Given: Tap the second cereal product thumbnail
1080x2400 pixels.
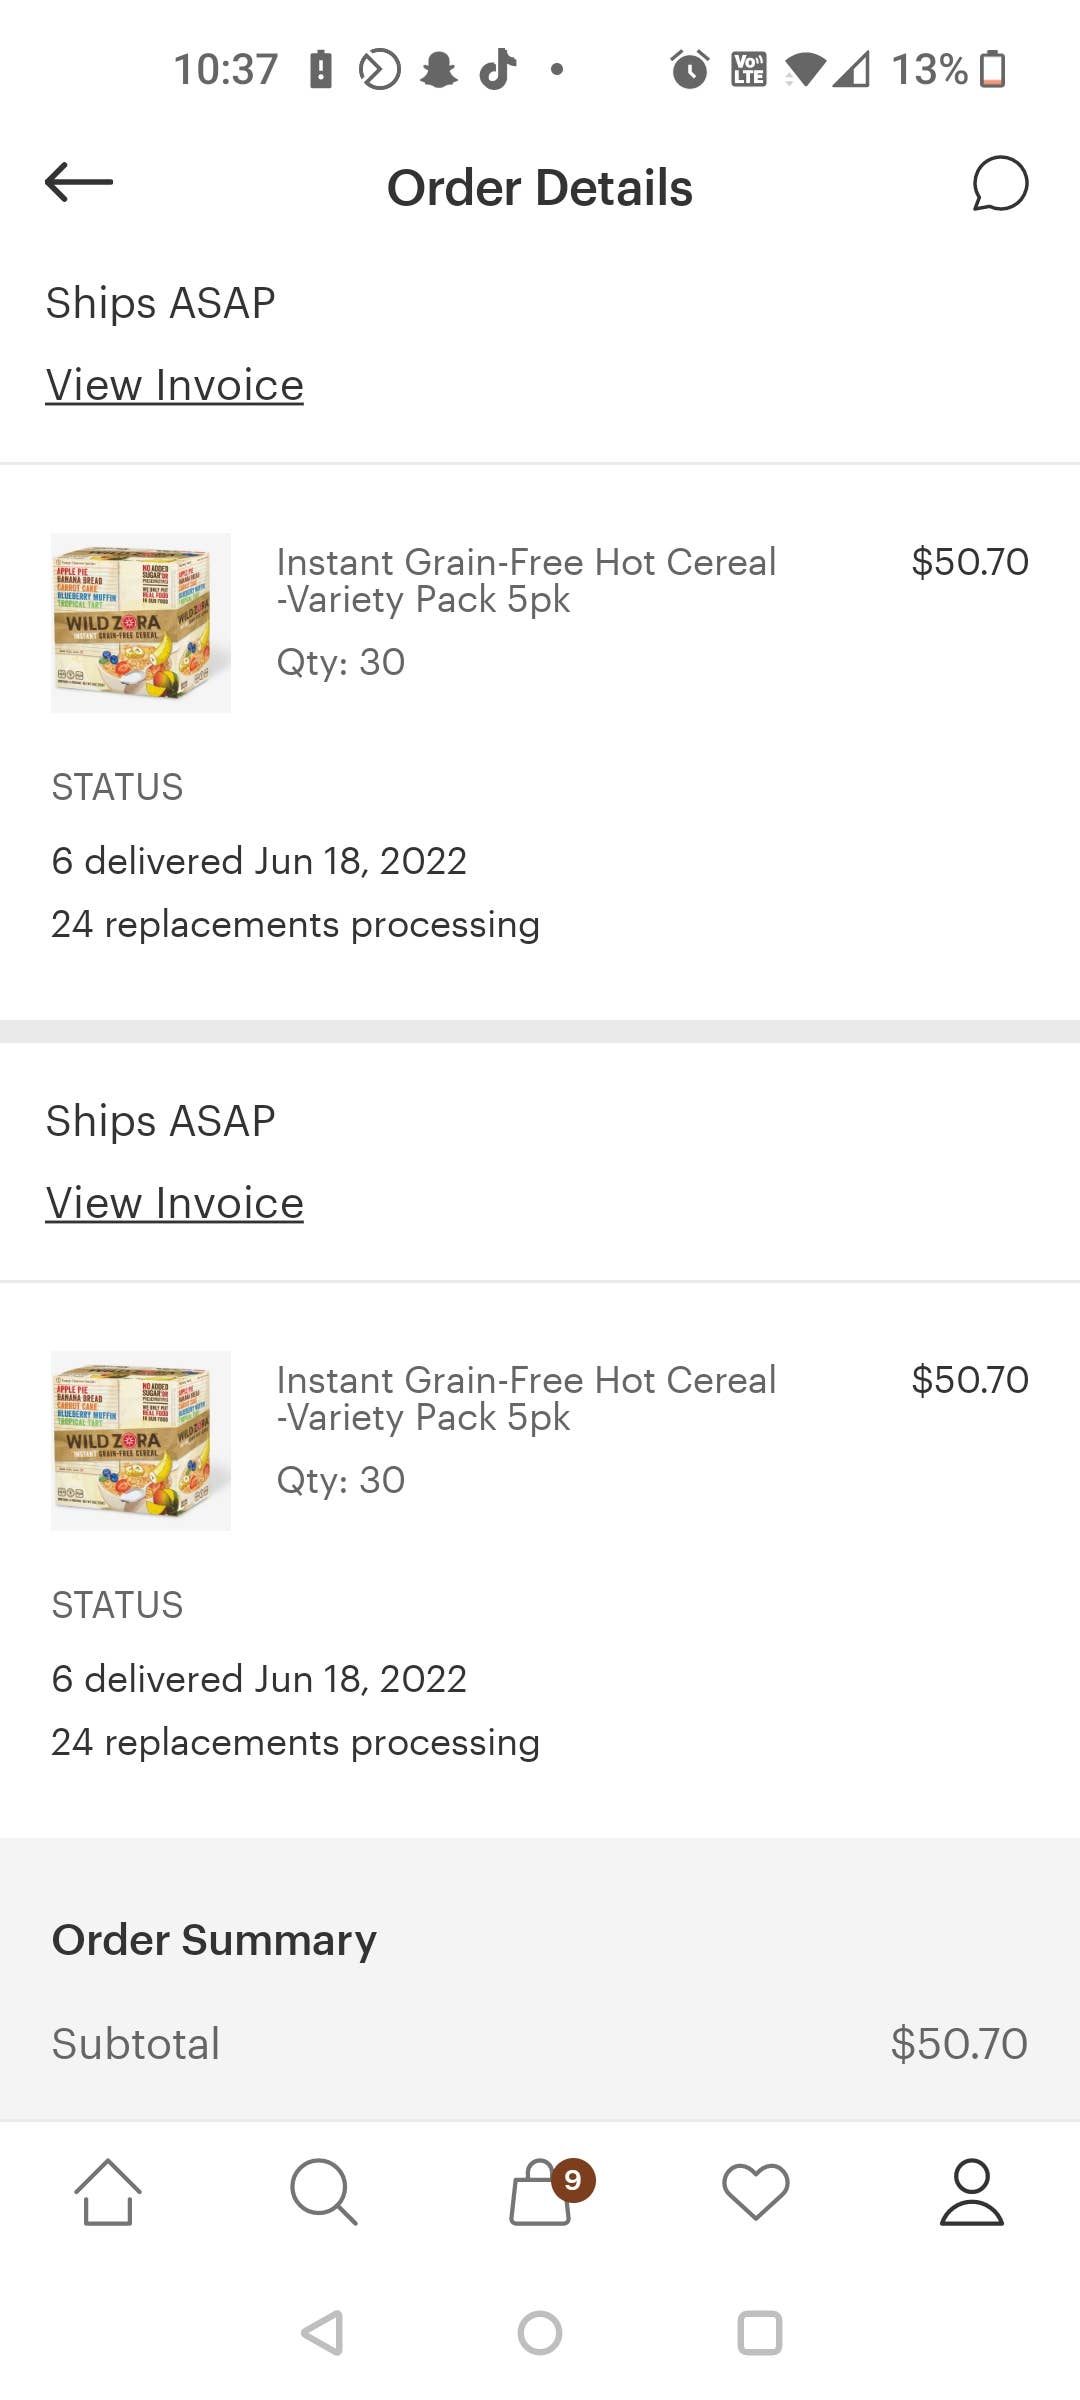Looking at the screenshot, I should pyautogui.click(x=141, y=1441).
